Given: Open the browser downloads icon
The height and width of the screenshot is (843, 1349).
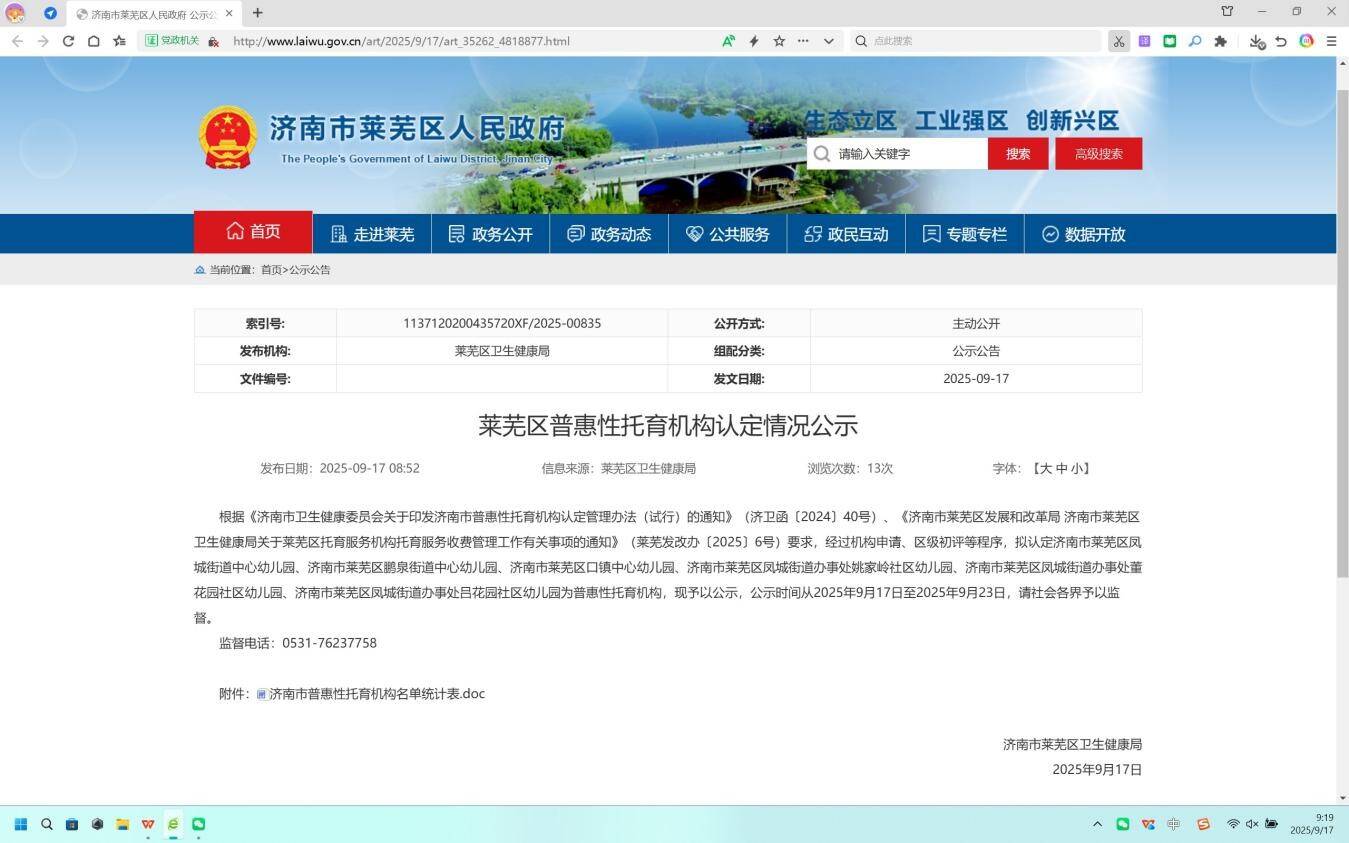Looking at the screenshot, I should coord(1257,41).
